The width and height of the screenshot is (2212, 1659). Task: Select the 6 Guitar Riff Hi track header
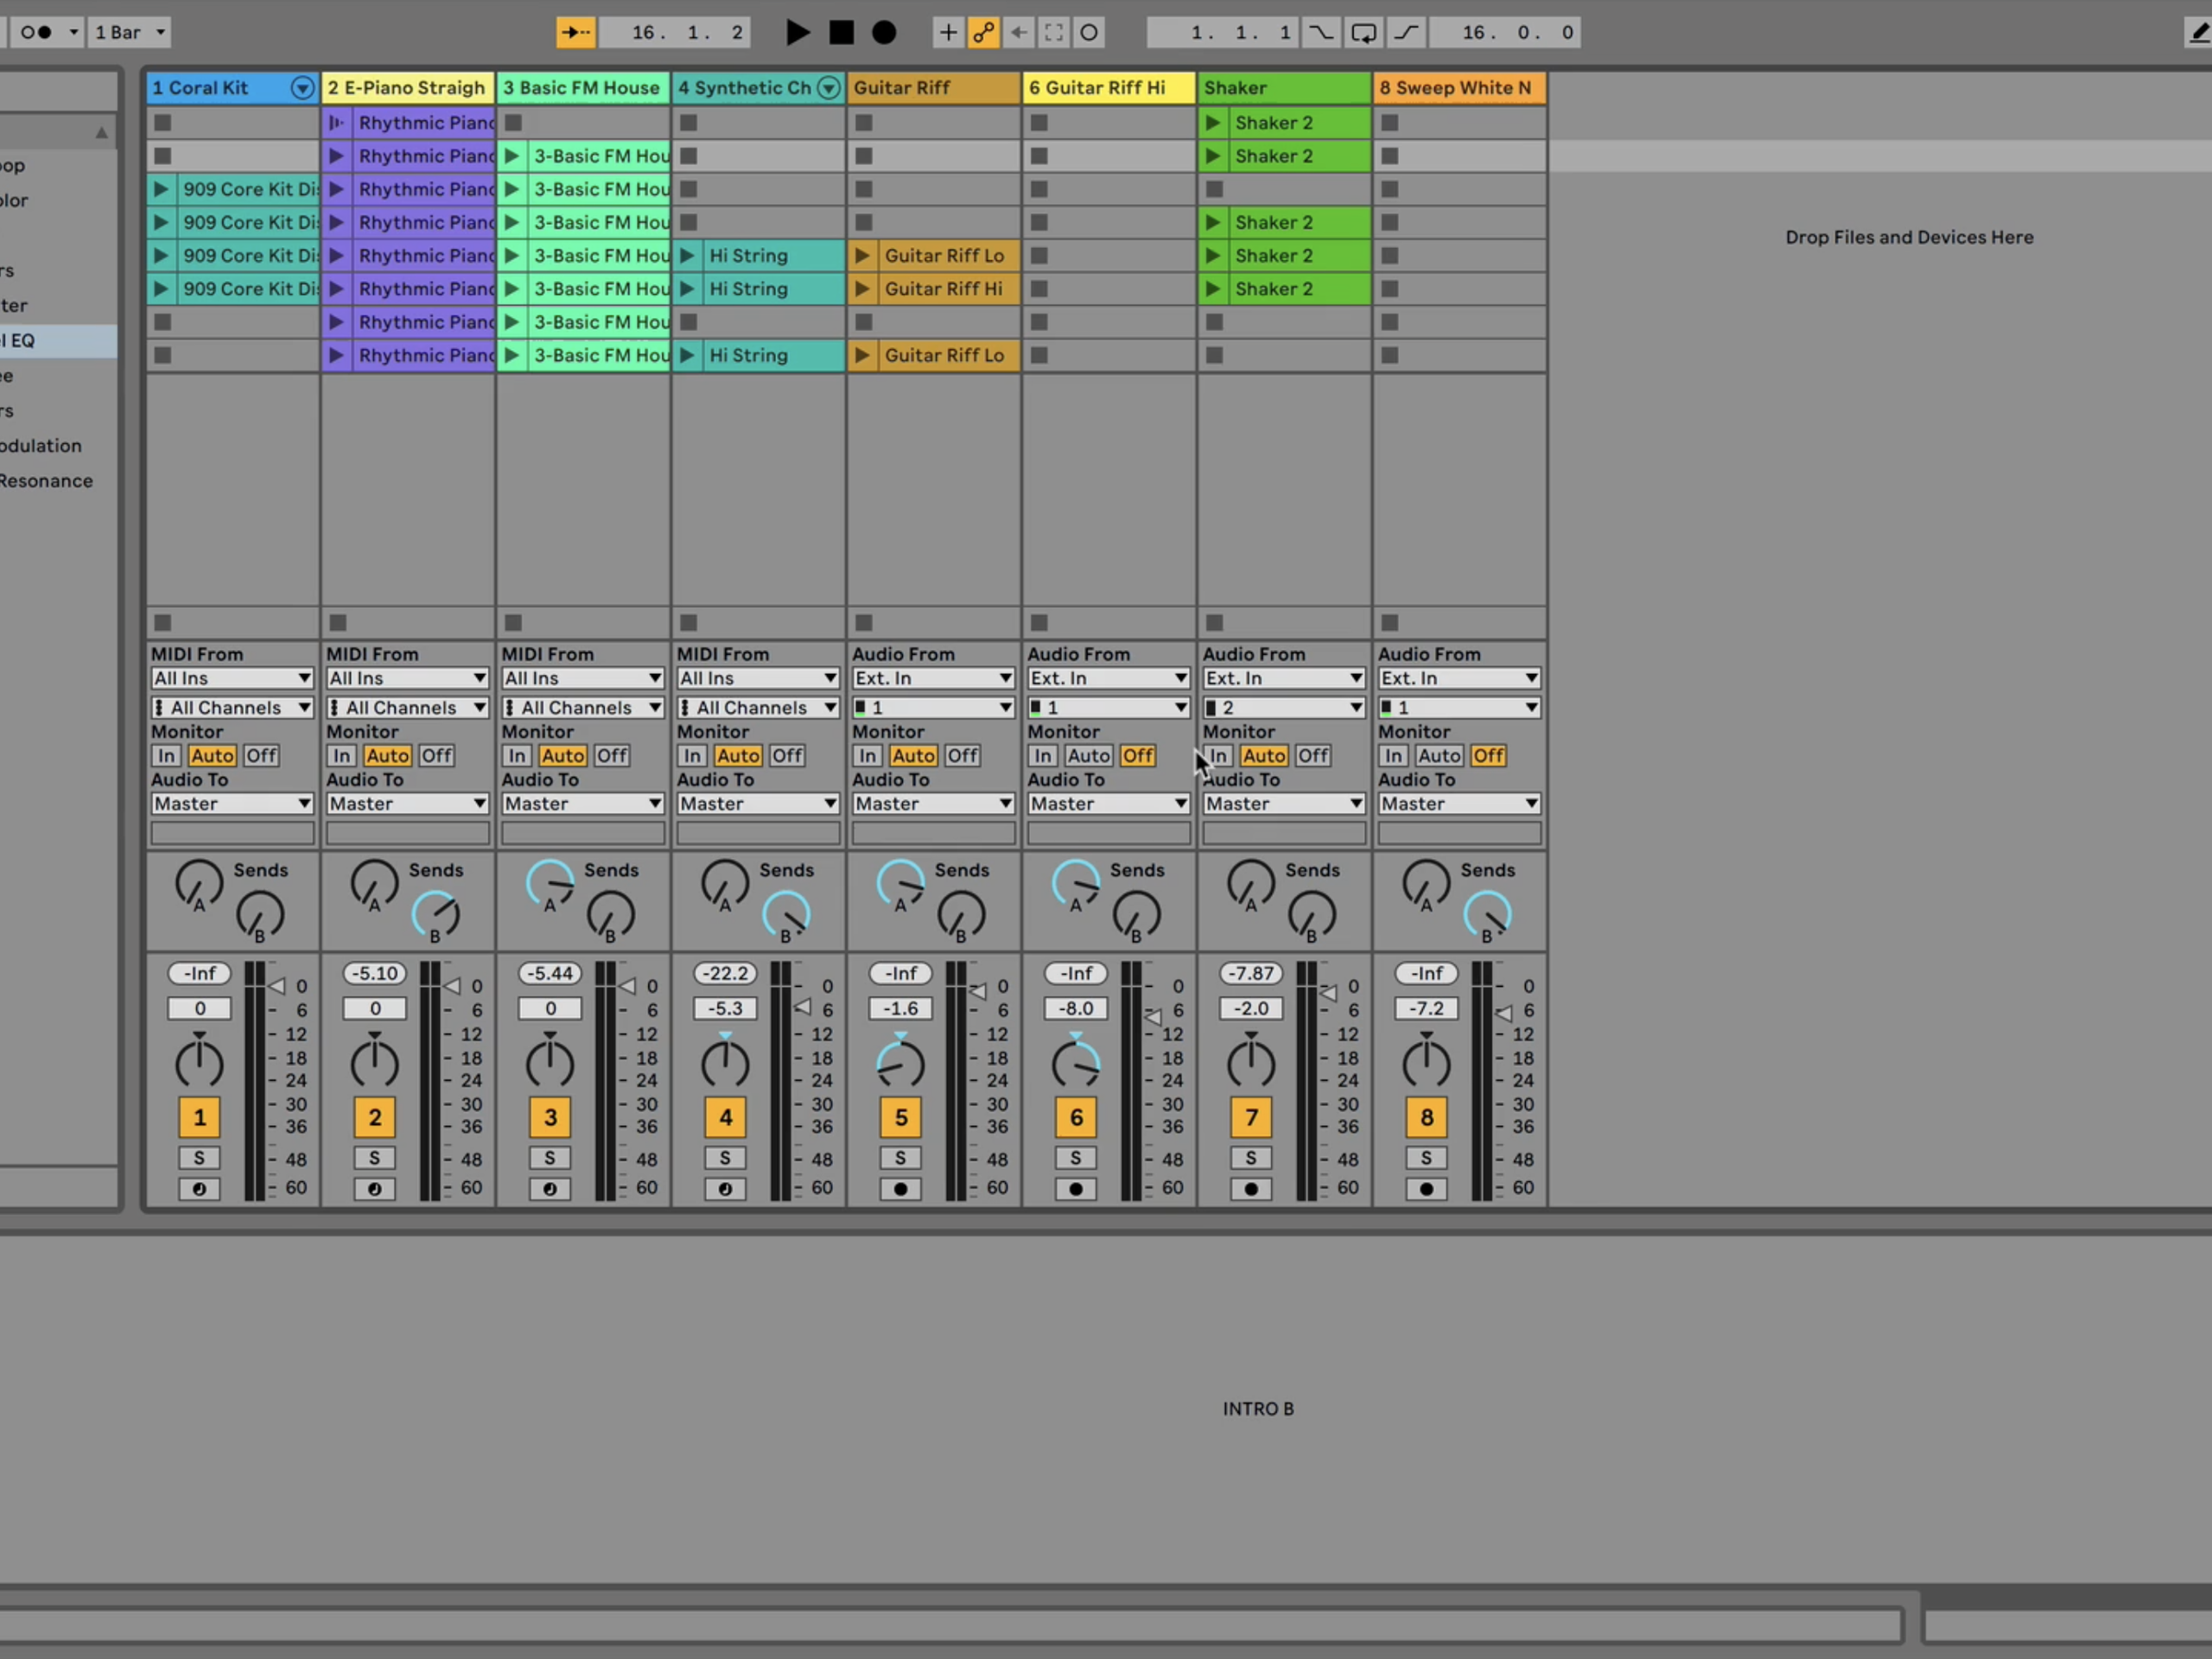(1106, 88)
